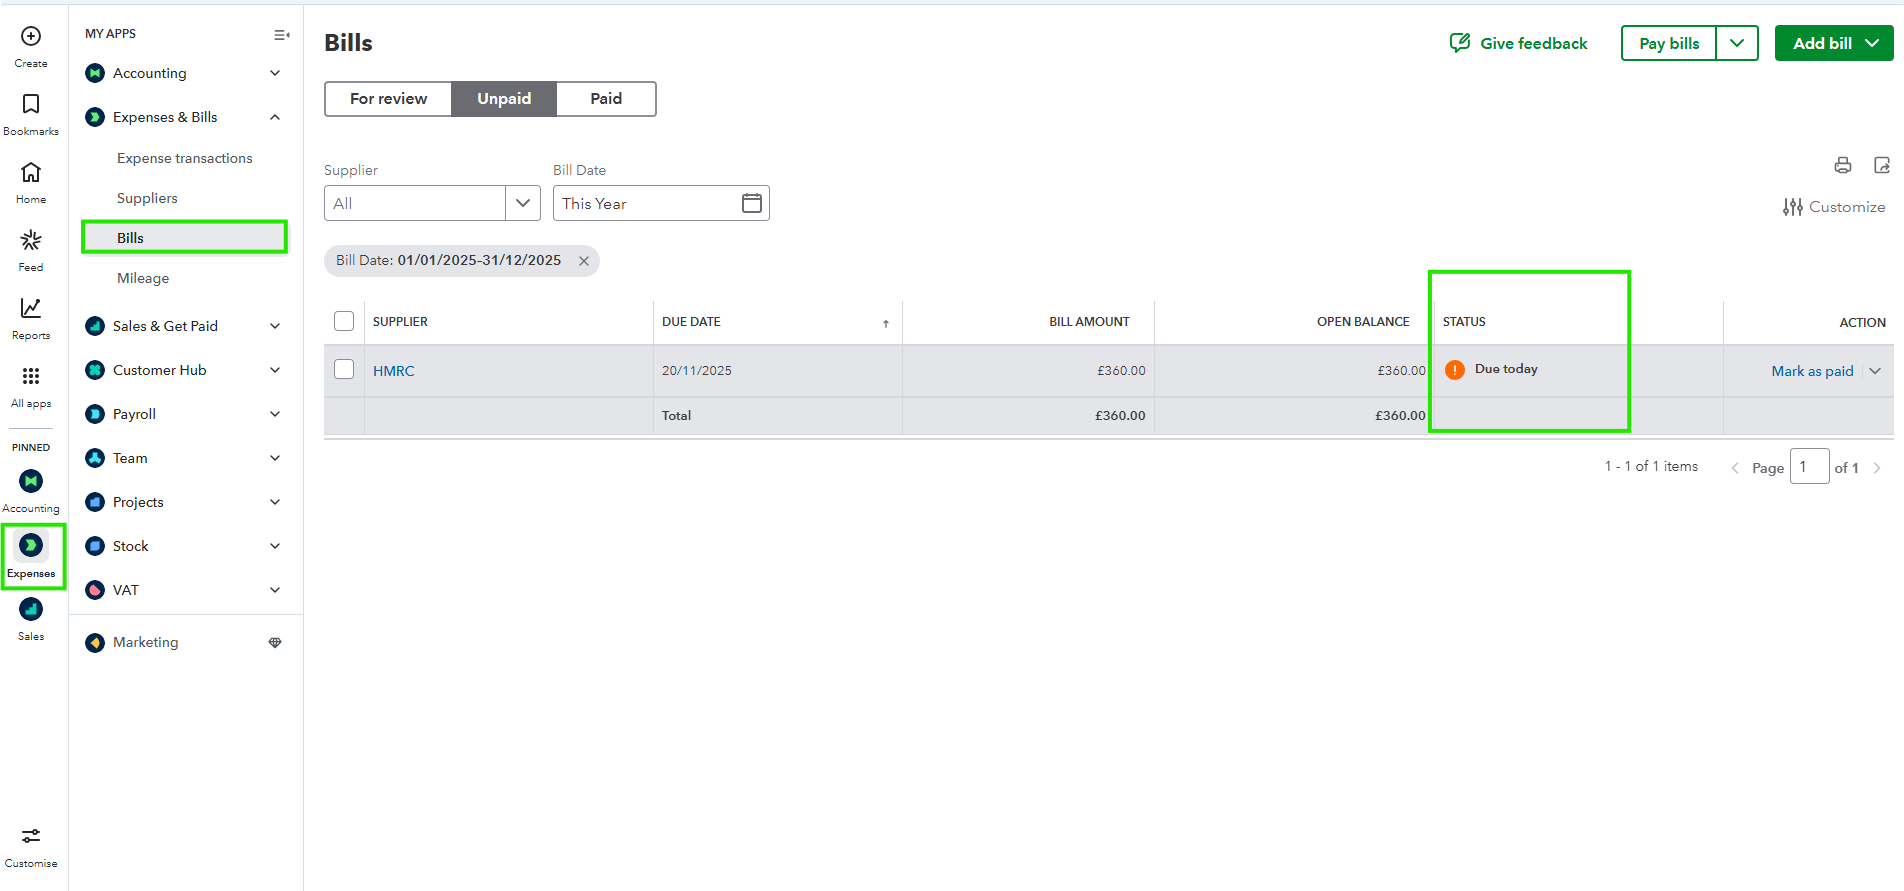1904x891 pixels.
Task: Sort by the Open Balance column header
Action: [x=1363, y=322]
